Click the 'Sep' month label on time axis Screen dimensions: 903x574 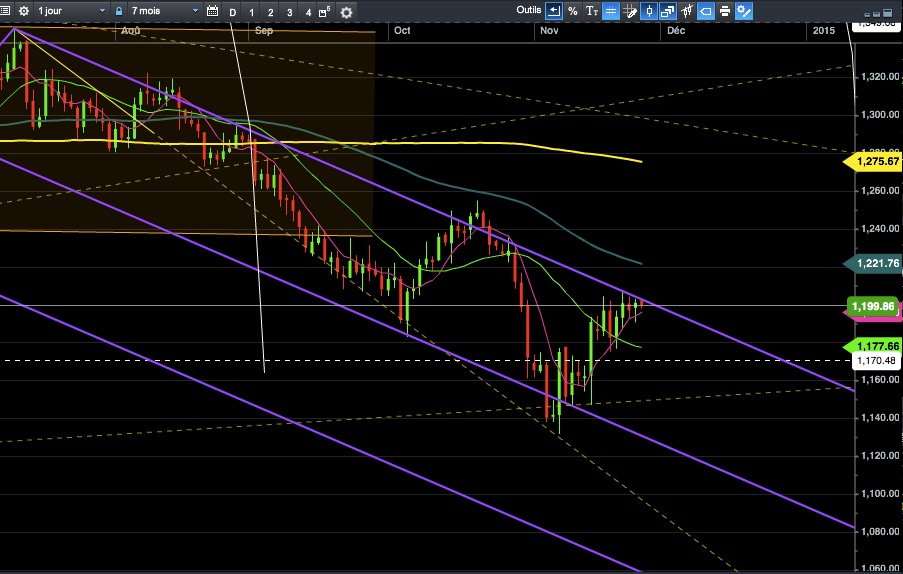(263, 31)
